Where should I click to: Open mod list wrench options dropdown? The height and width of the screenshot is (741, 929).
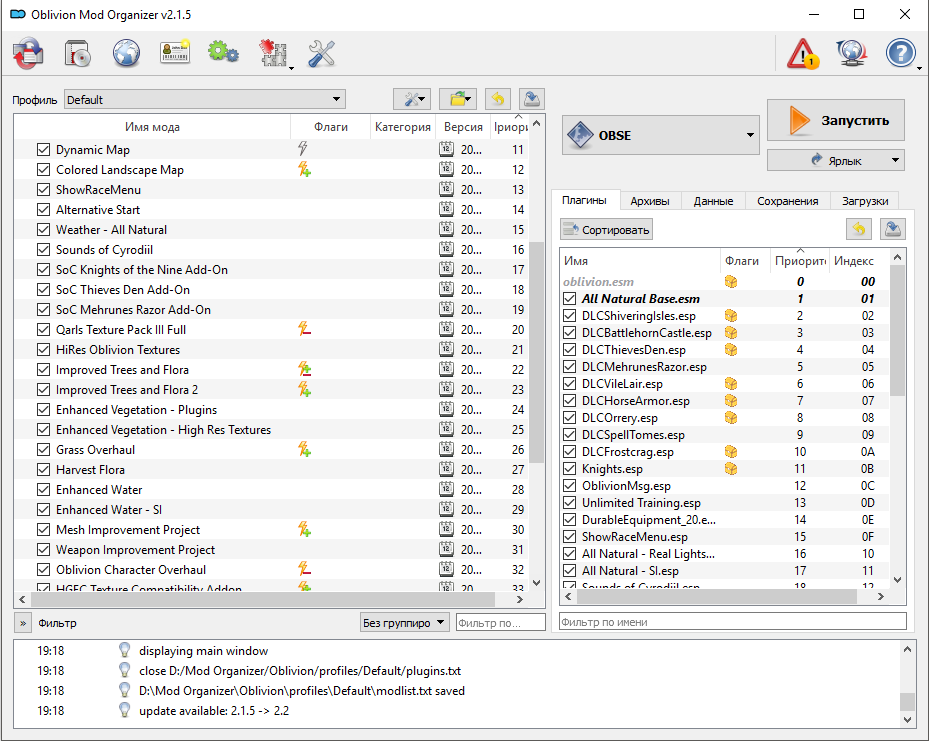(413, 99)
